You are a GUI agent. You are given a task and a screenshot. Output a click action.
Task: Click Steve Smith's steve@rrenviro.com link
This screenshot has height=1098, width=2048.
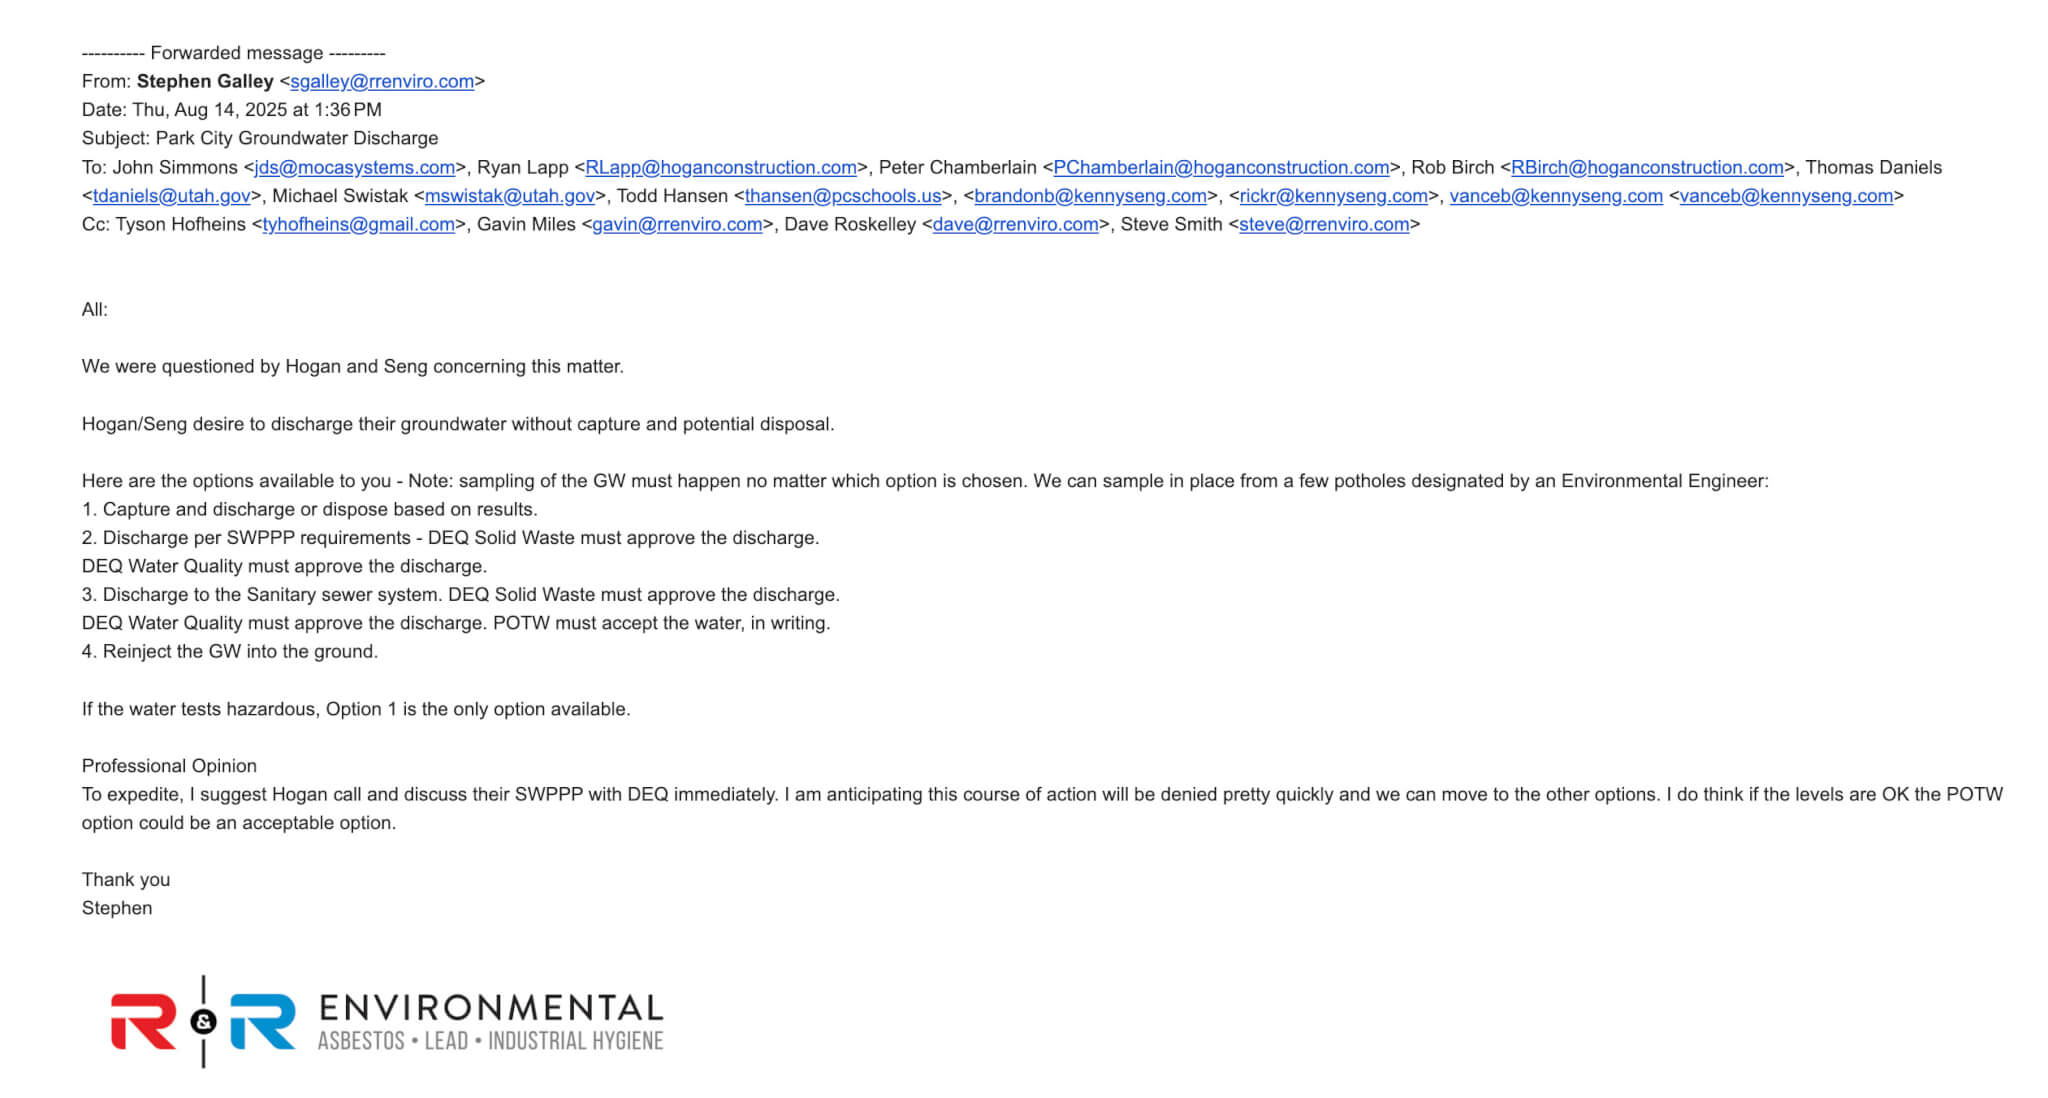point(1323,224)
